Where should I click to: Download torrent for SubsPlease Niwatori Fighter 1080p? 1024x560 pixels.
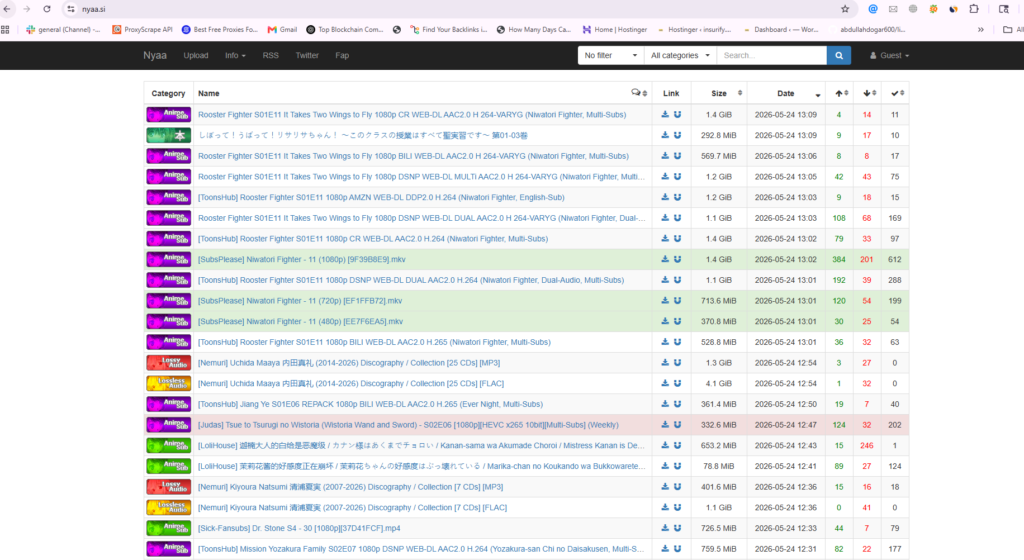[665, 259]
